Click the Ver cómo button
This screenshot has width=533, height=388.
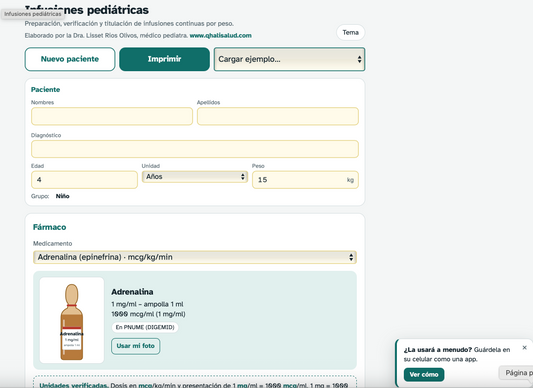(x=424, y=374)
